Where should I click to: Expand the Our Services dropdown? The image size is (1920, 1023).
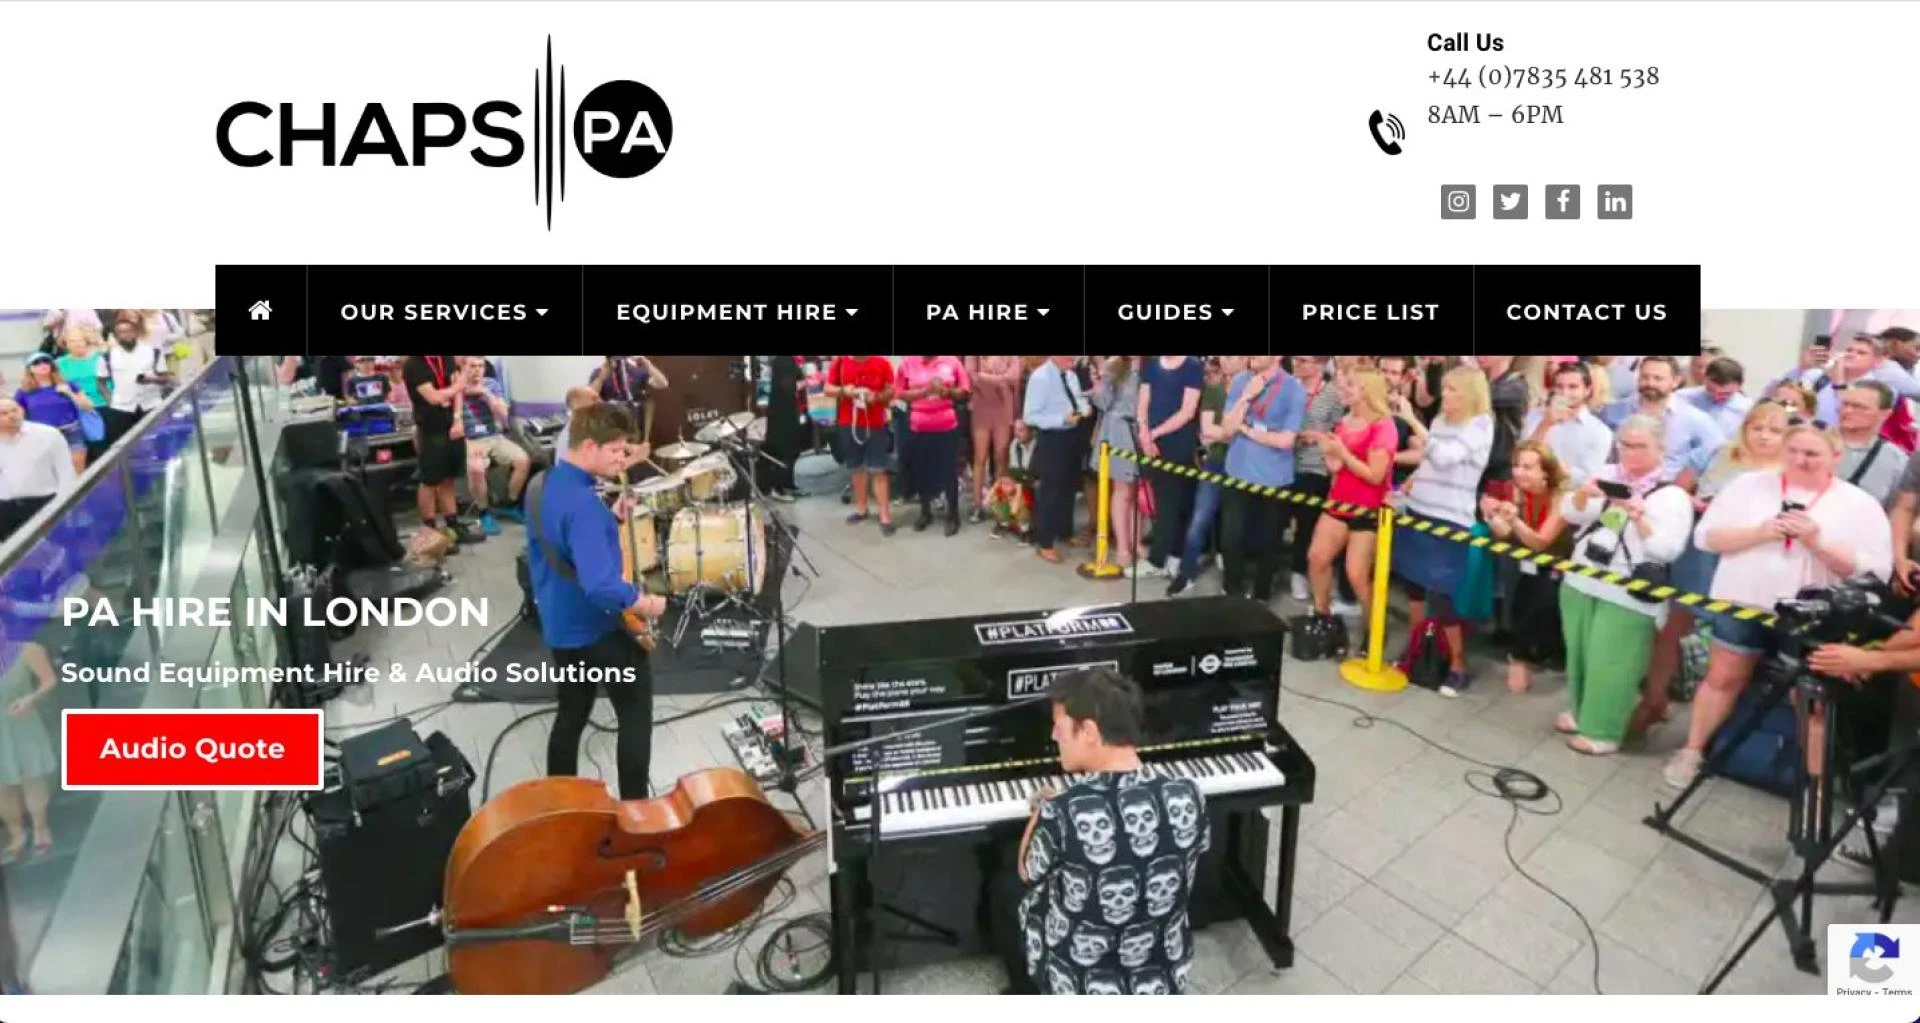tap(444, 312)
